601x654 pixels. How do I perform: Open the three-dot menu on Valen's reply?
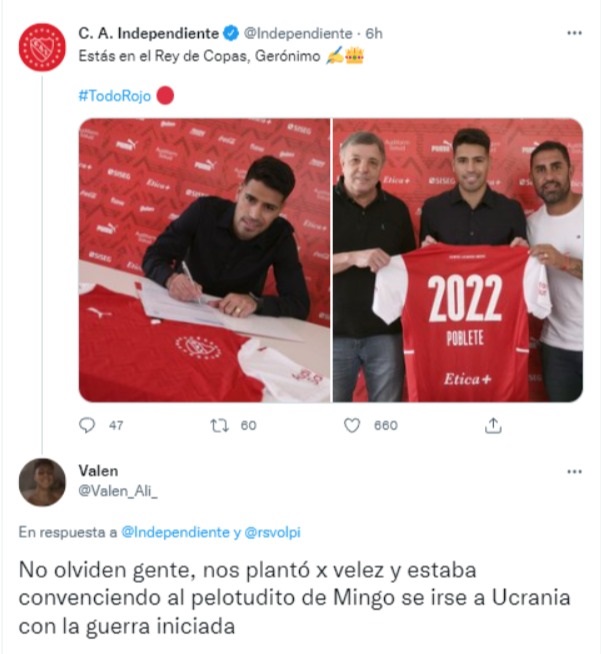pos(575,472)
